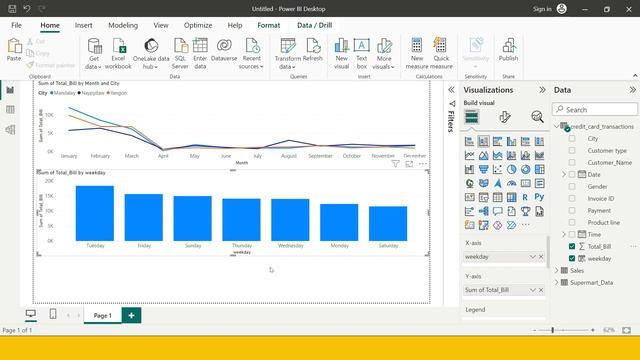Expand the Time hierarchy
Viewport: 640px width, 360px height.
pos(564,234)
